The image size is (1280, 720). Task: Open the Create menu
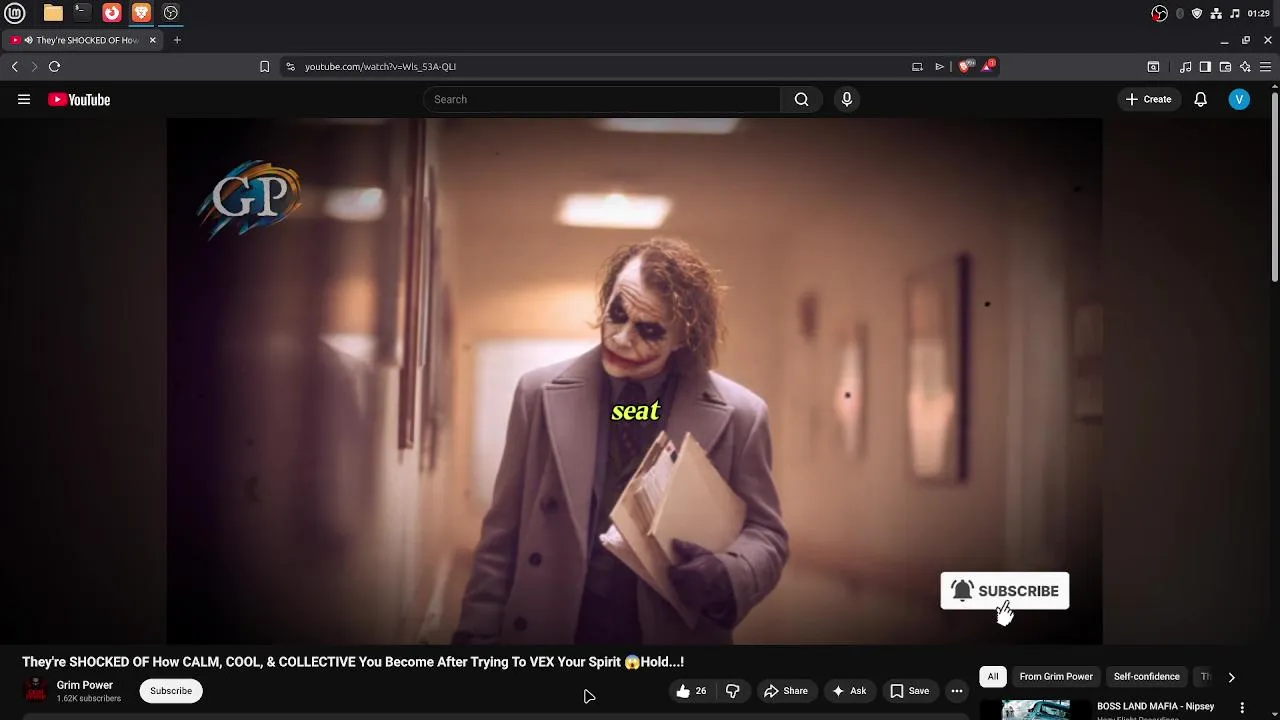click(x=1148, y=99)
